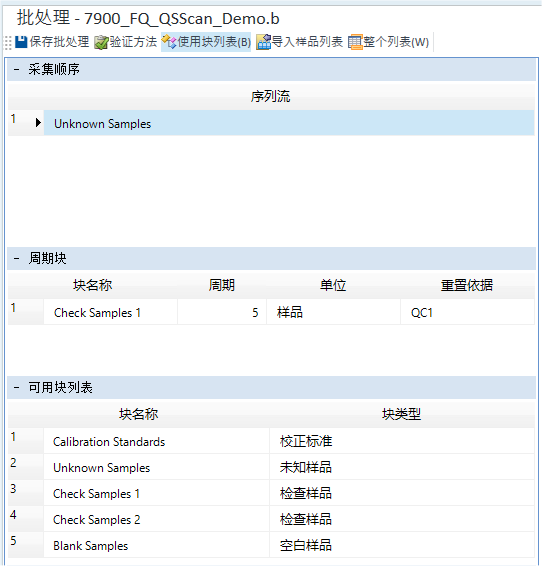The image size is (542, 566).
Task: Select the 样品 unit cell
Action: click(x=333, y=312)
